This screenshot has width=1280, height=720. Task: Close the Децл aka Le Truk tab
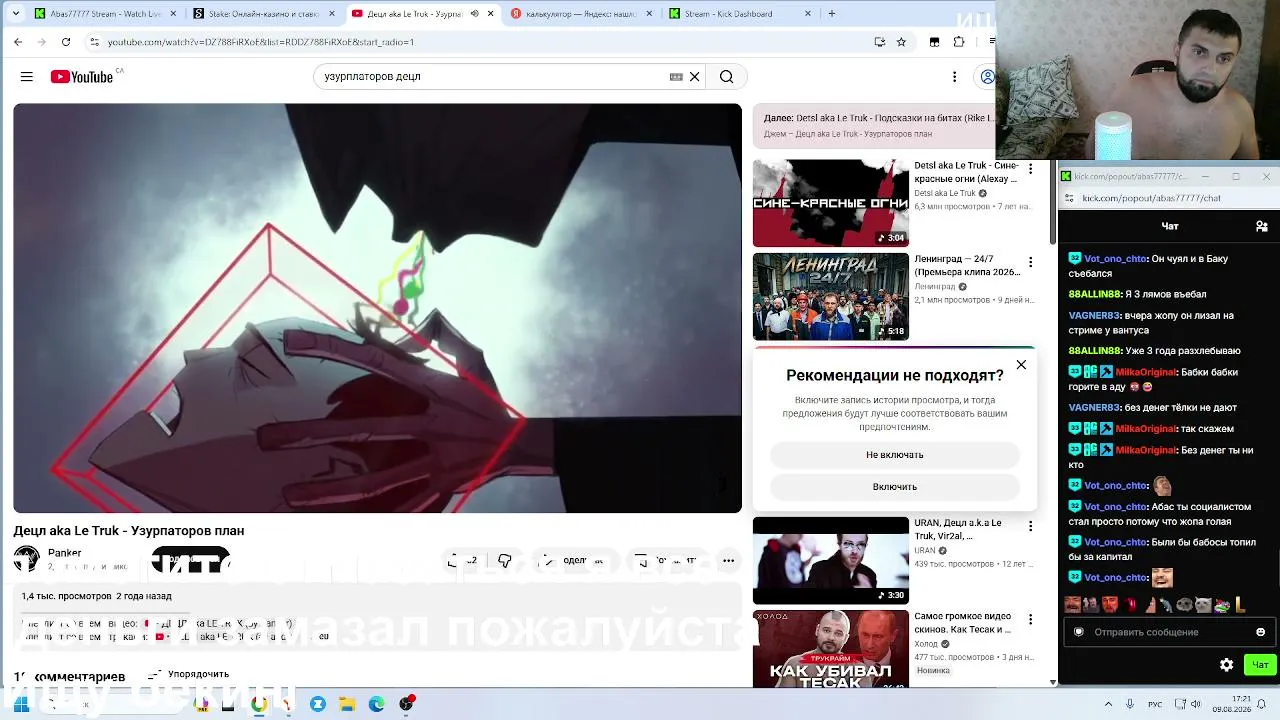click(490, 14)
